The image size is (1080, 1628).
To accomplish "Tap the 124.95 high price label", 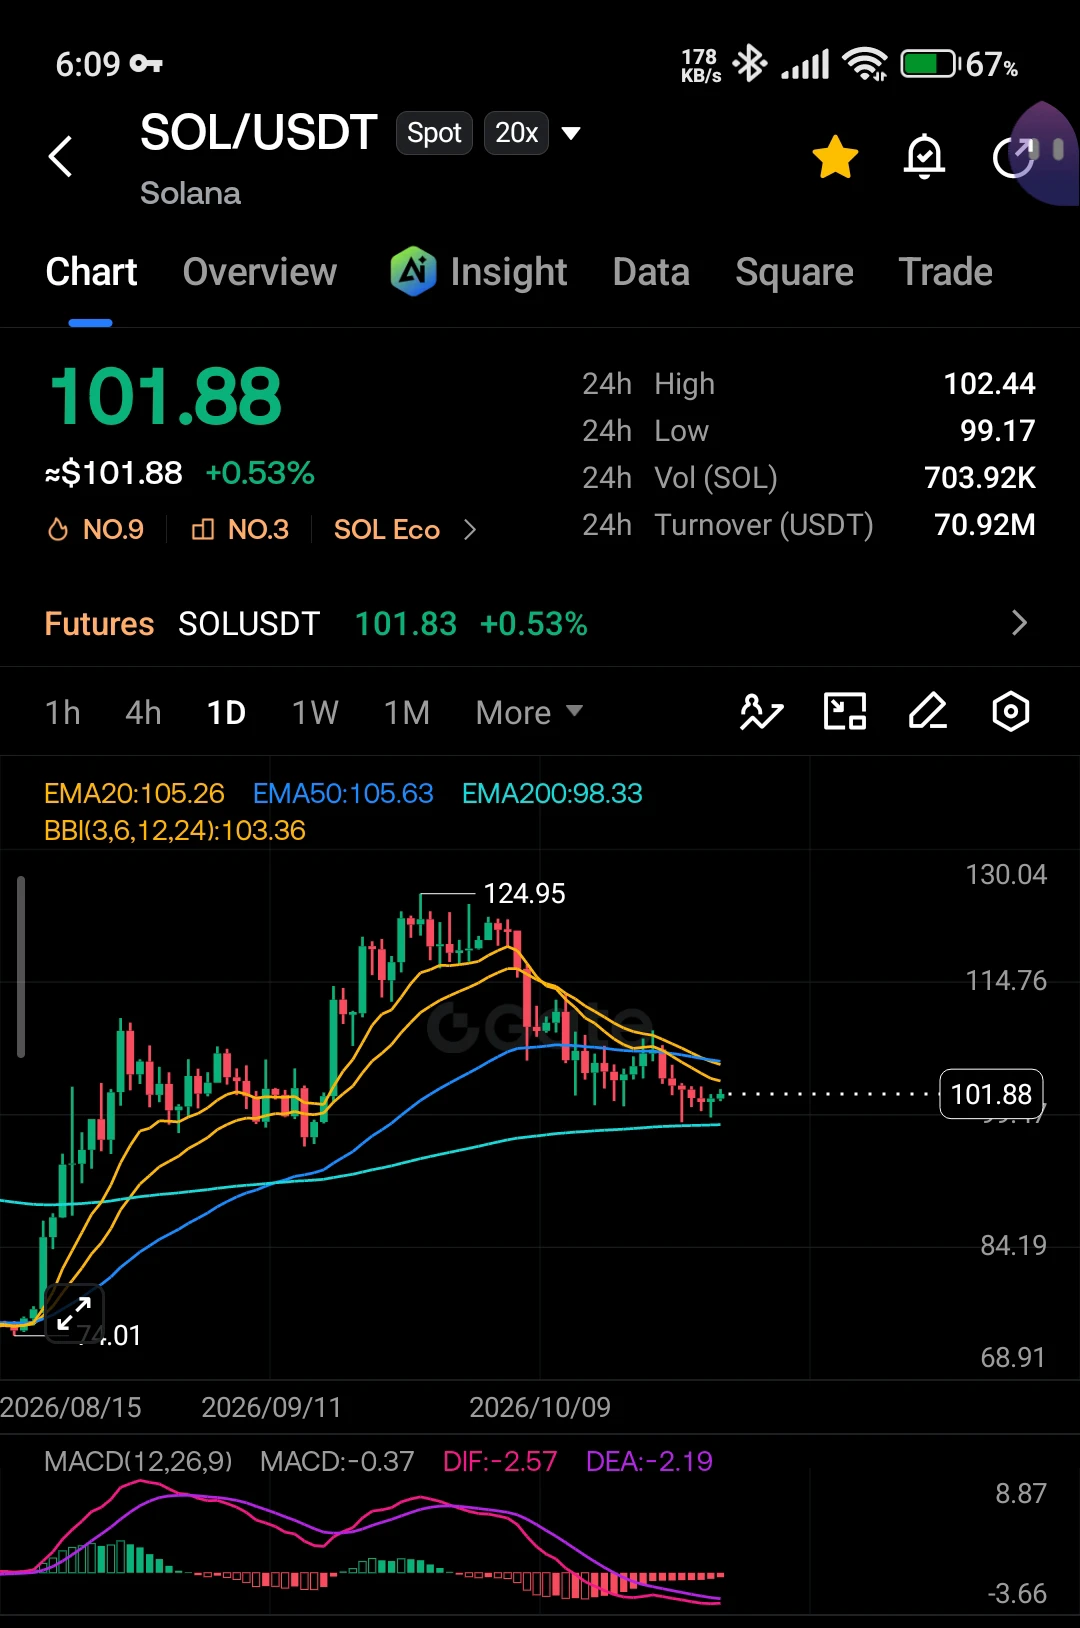I will point(524,893).
